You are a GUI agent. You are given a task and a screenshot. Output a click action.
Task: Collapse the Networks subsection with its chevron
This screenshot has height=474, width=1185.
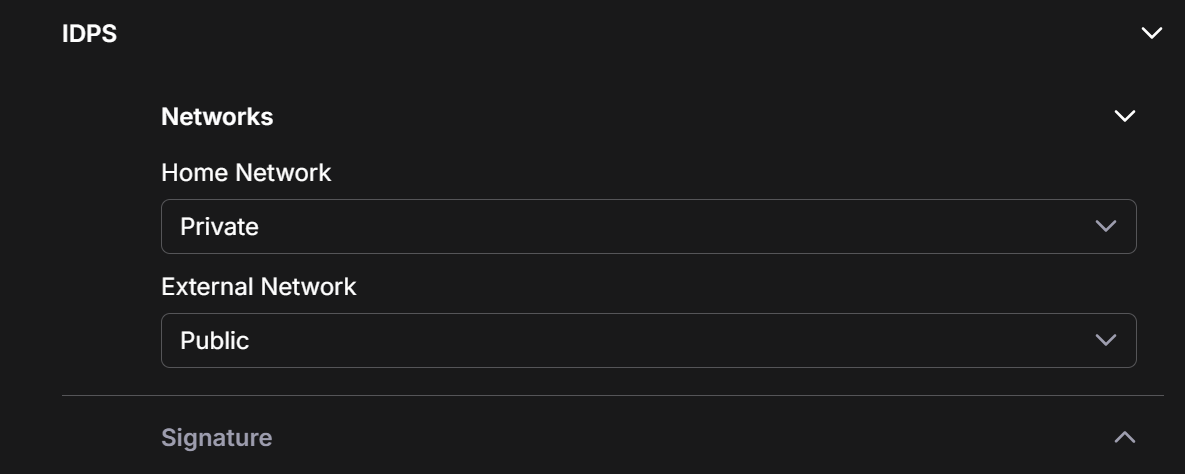point(1124,117)
